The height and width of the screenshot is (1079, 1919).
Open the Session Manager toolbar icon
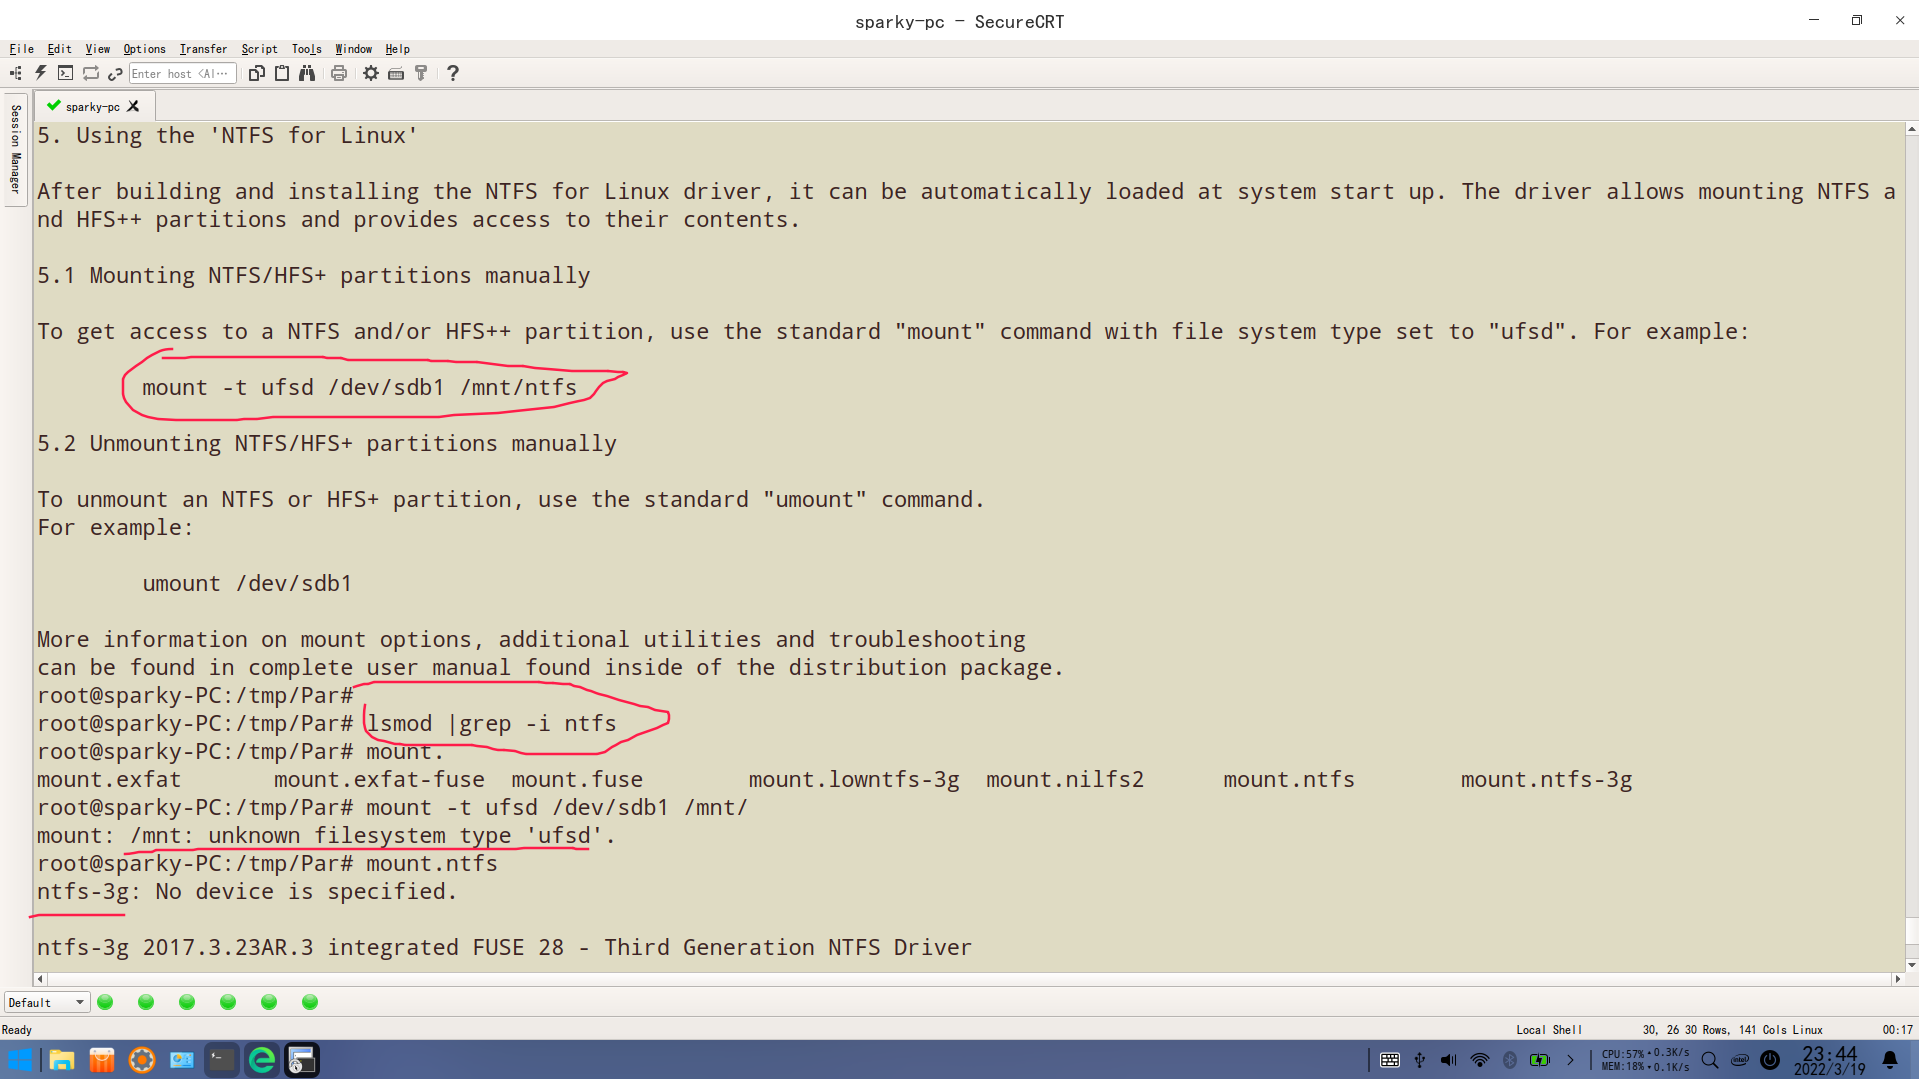(15, 73)
